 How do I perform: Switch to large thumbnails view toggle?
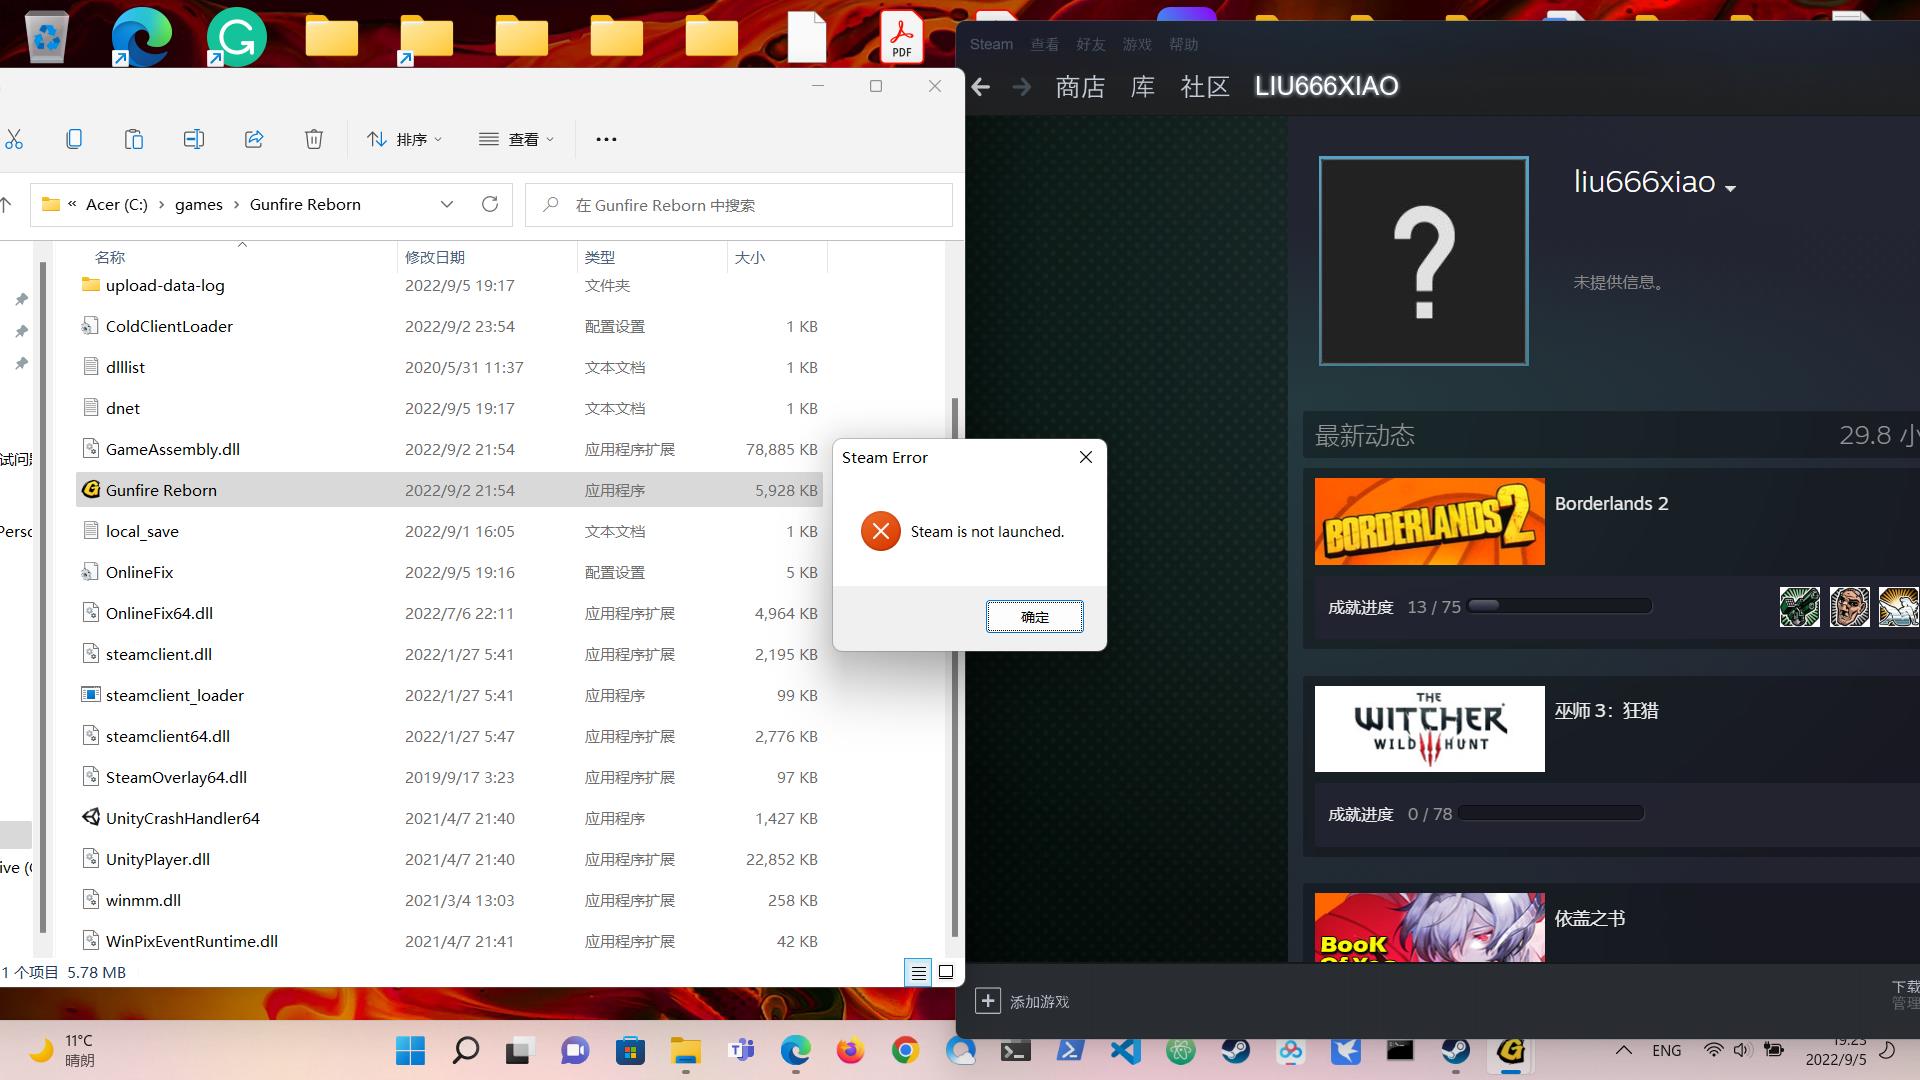pos(946,972)
